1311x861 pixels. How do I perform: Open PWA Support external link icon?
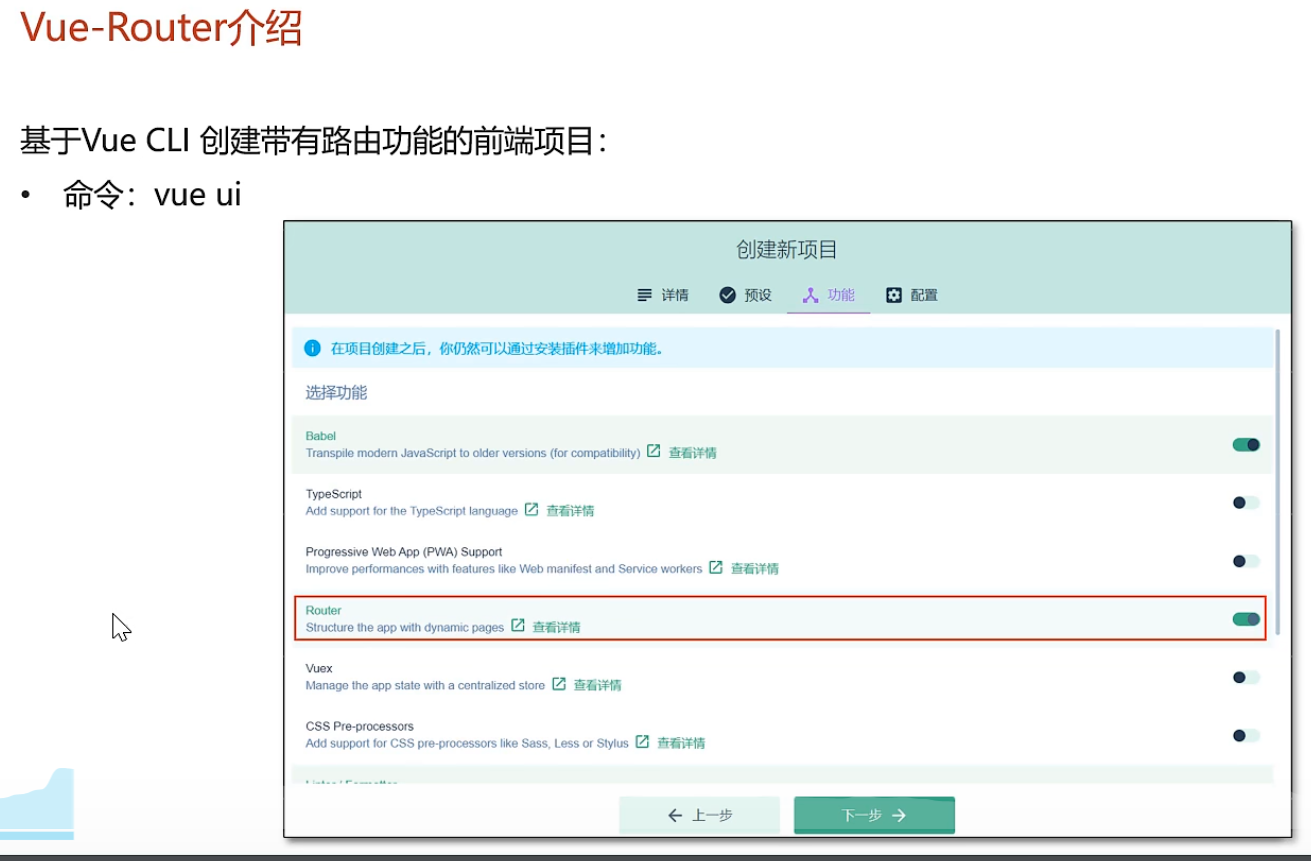pos(716,567)
